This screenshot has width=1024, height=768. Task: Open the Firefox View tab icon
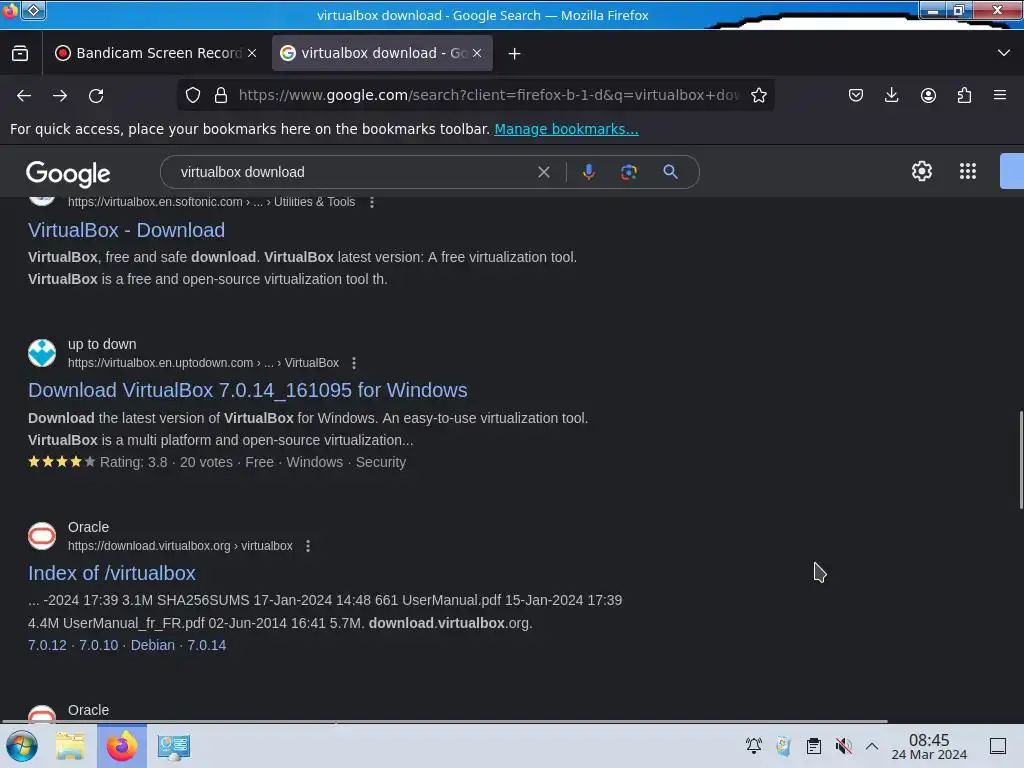click(x=20, y=54)
